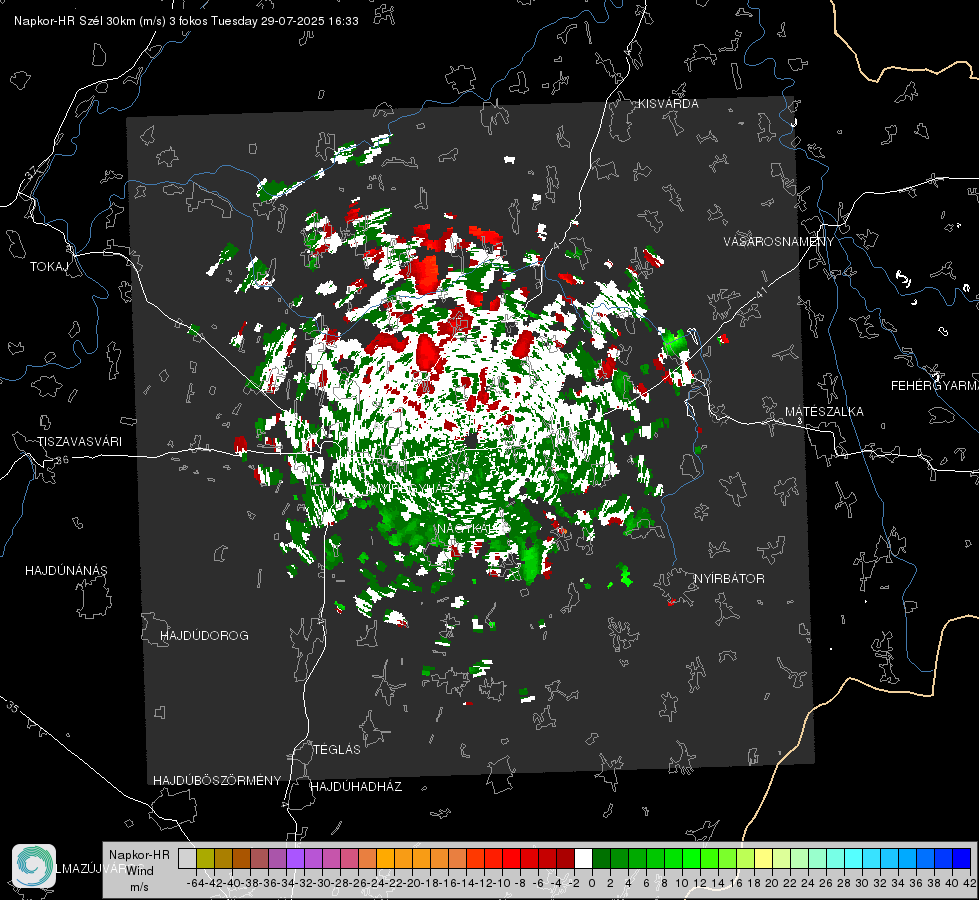Pick the bright green swatch between 10 and 12
This screenshot has height=900, width=979.
pos(691,858)
